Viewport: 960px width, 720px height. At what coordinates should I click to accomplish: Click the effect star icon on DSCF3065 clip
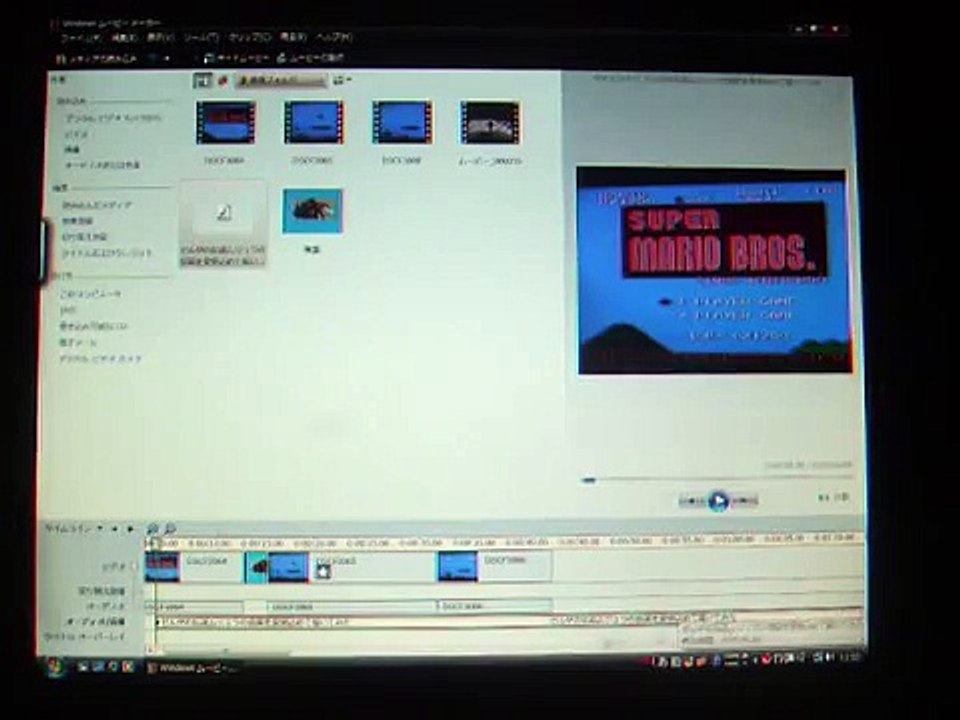tap(323, 572)
